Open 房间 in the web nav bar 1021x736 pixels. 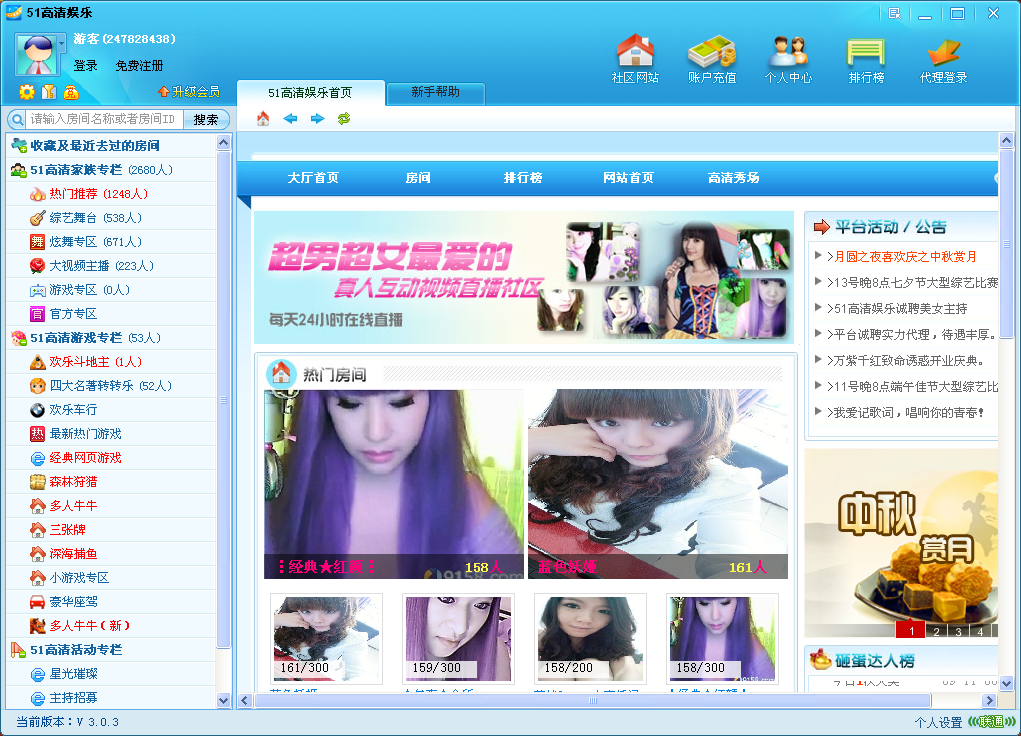(418, 178)
